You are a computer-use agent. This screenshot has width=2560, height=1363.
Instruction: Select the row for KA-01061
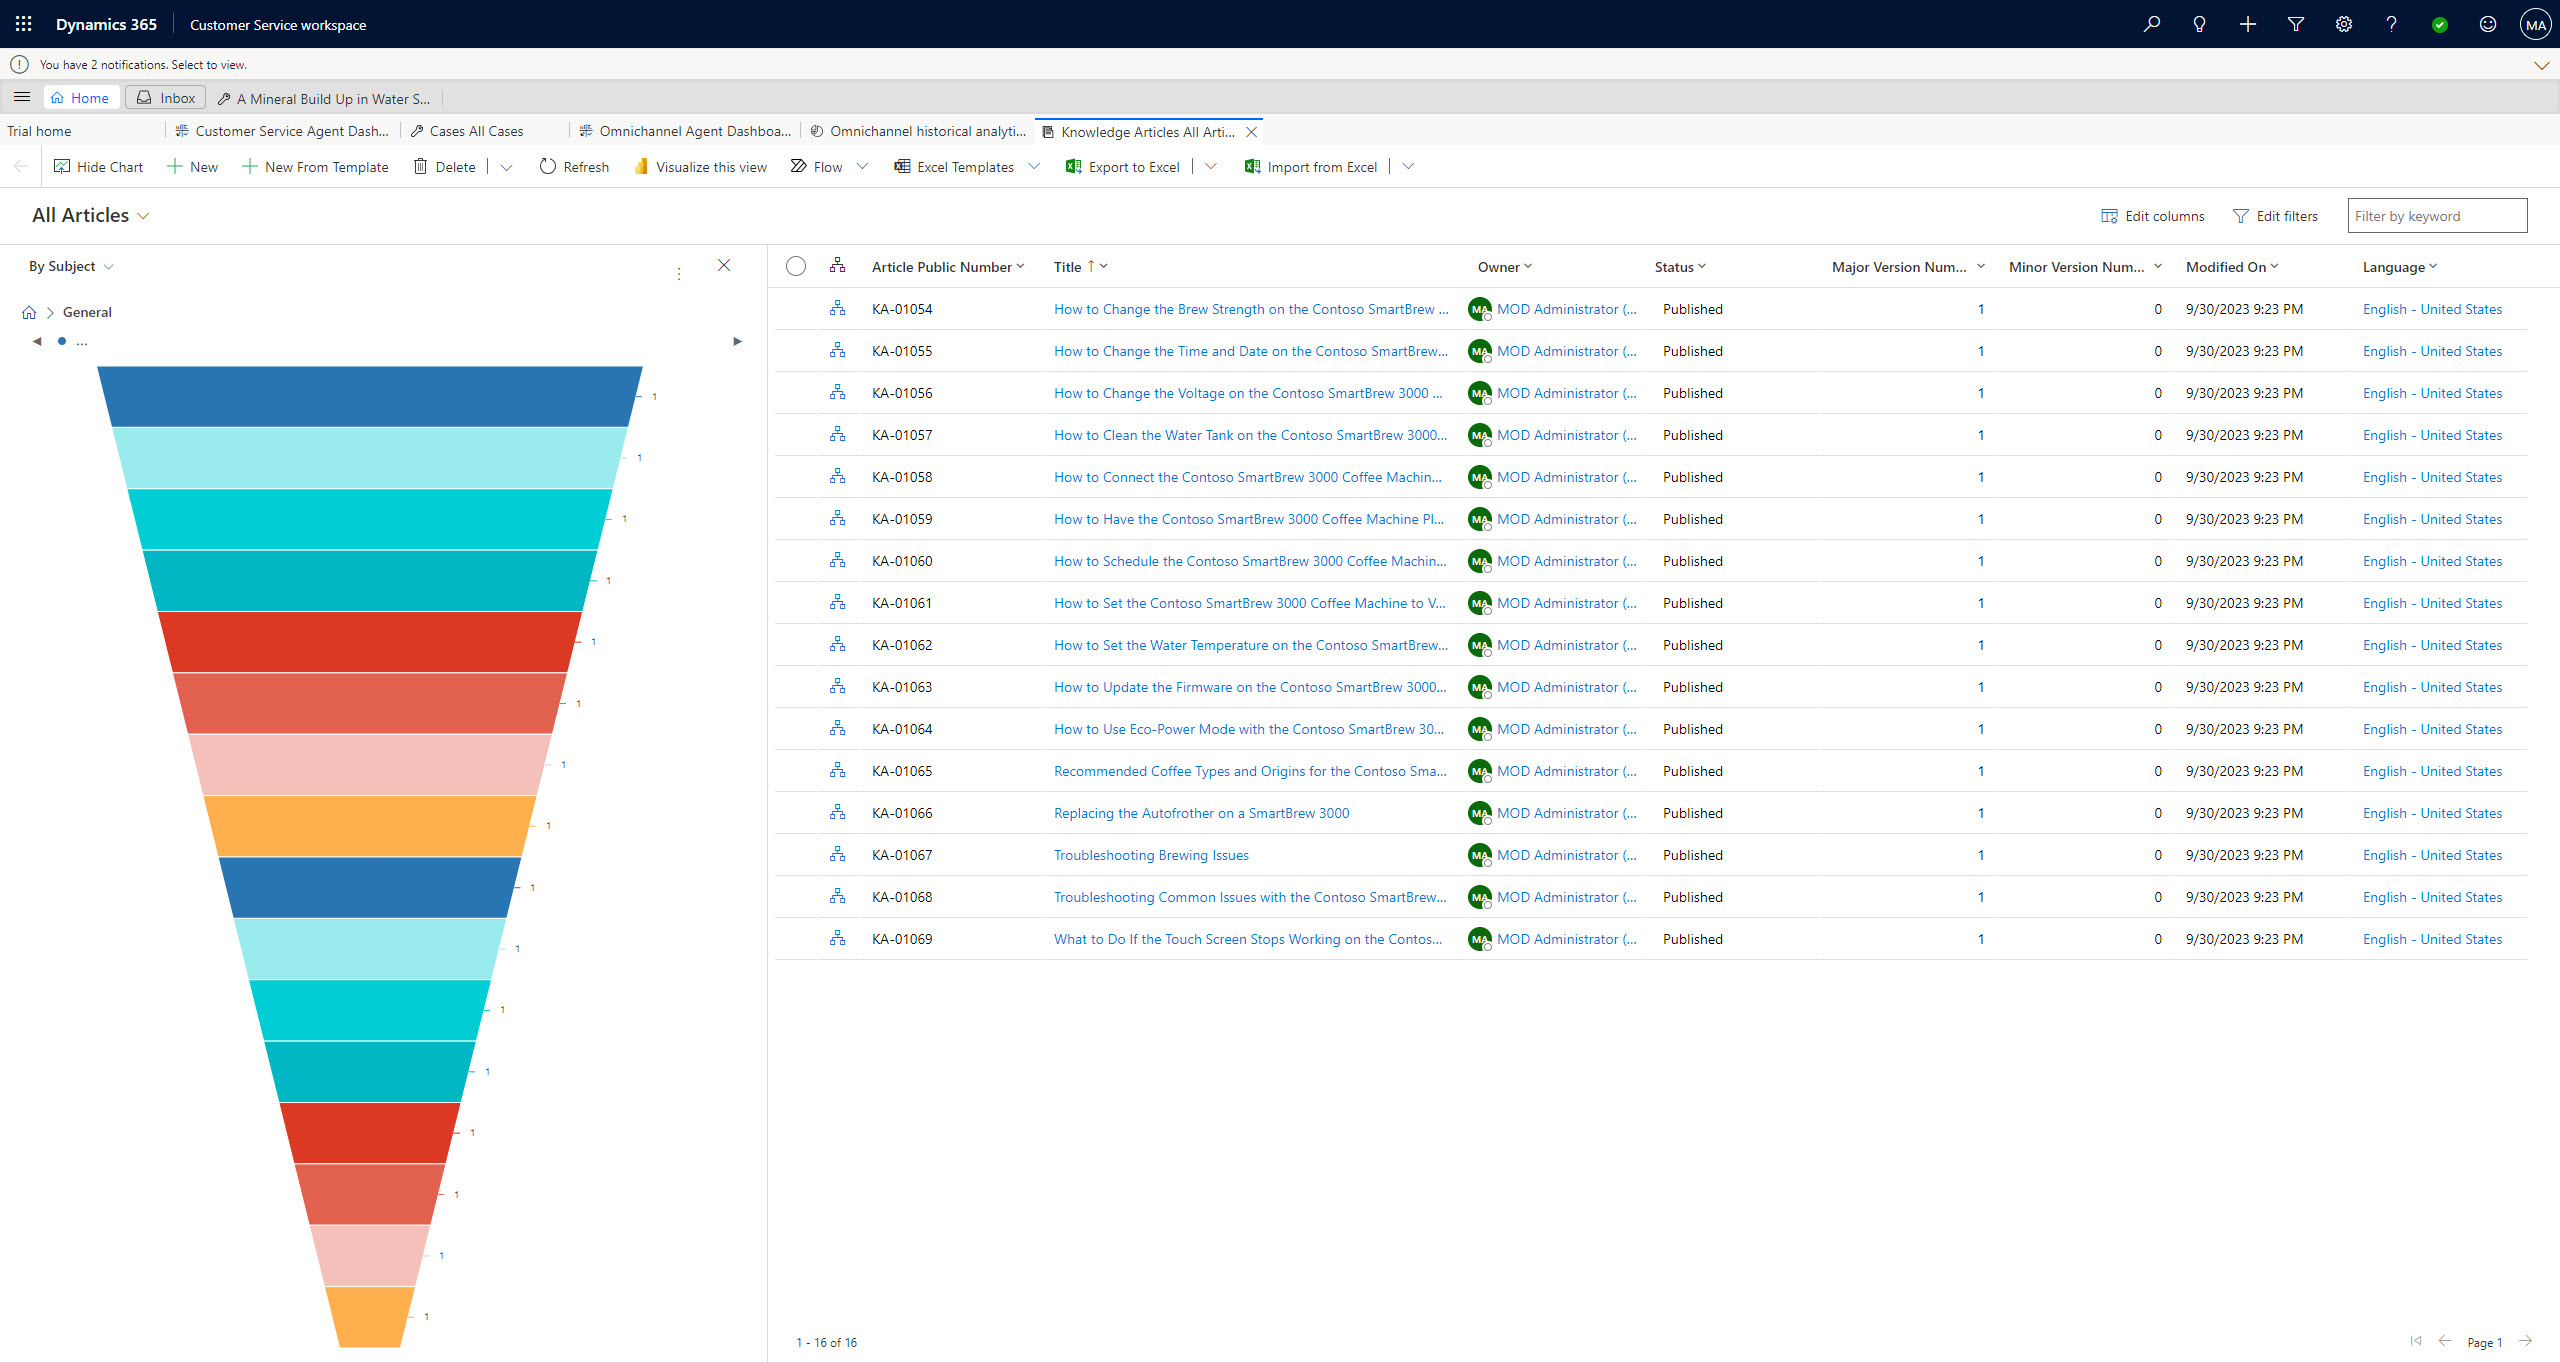1650,603
